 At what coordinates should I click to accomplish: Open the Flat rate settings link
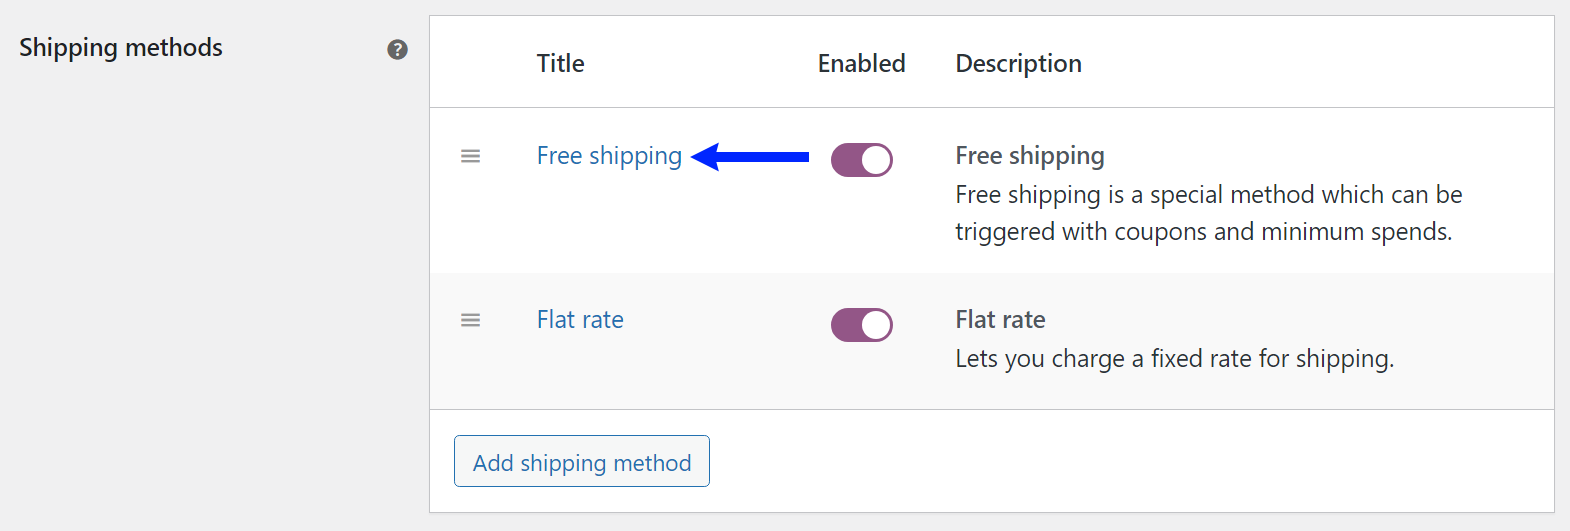point(580,320)
